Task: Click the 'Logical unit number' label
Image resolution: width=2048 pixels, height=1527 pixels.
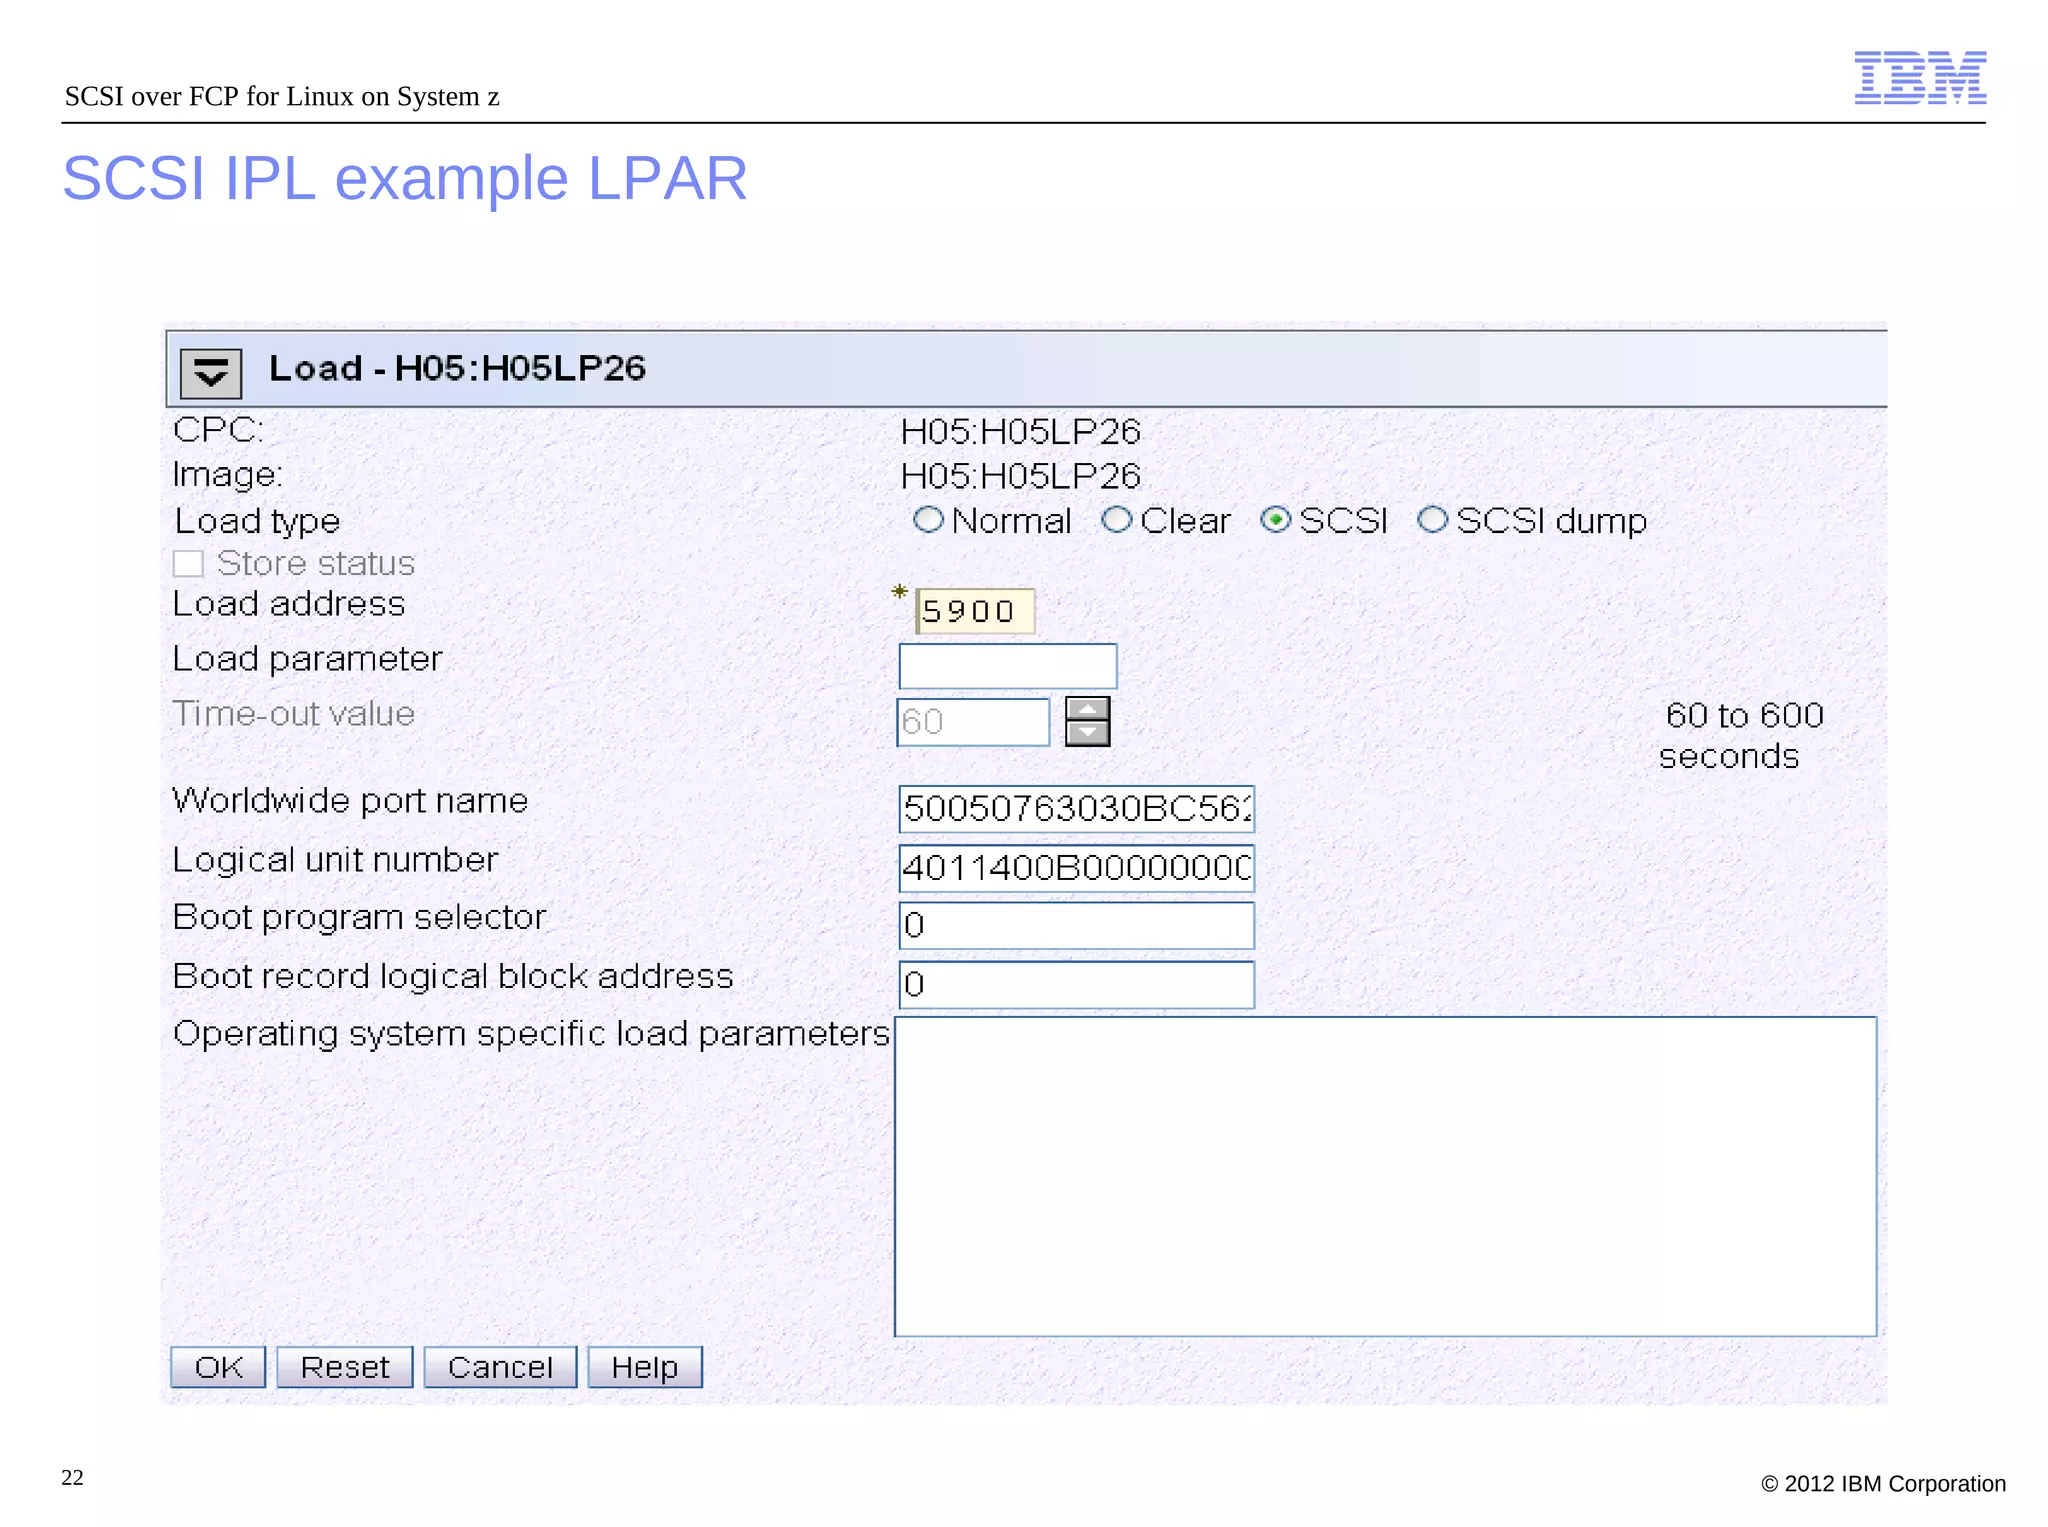Action: 335,860
